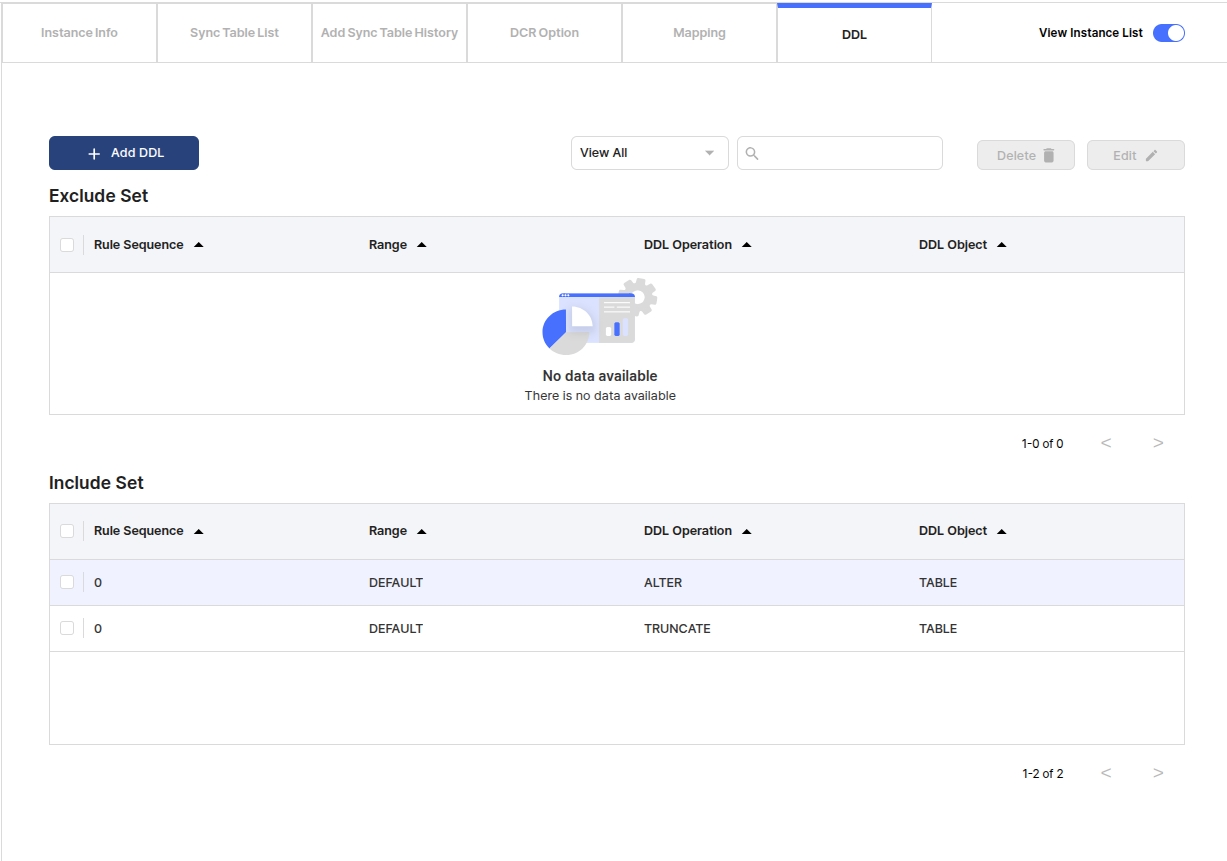Sort Include Set by DDL Object arrow
The image size is (1227, 861).
1002,531
